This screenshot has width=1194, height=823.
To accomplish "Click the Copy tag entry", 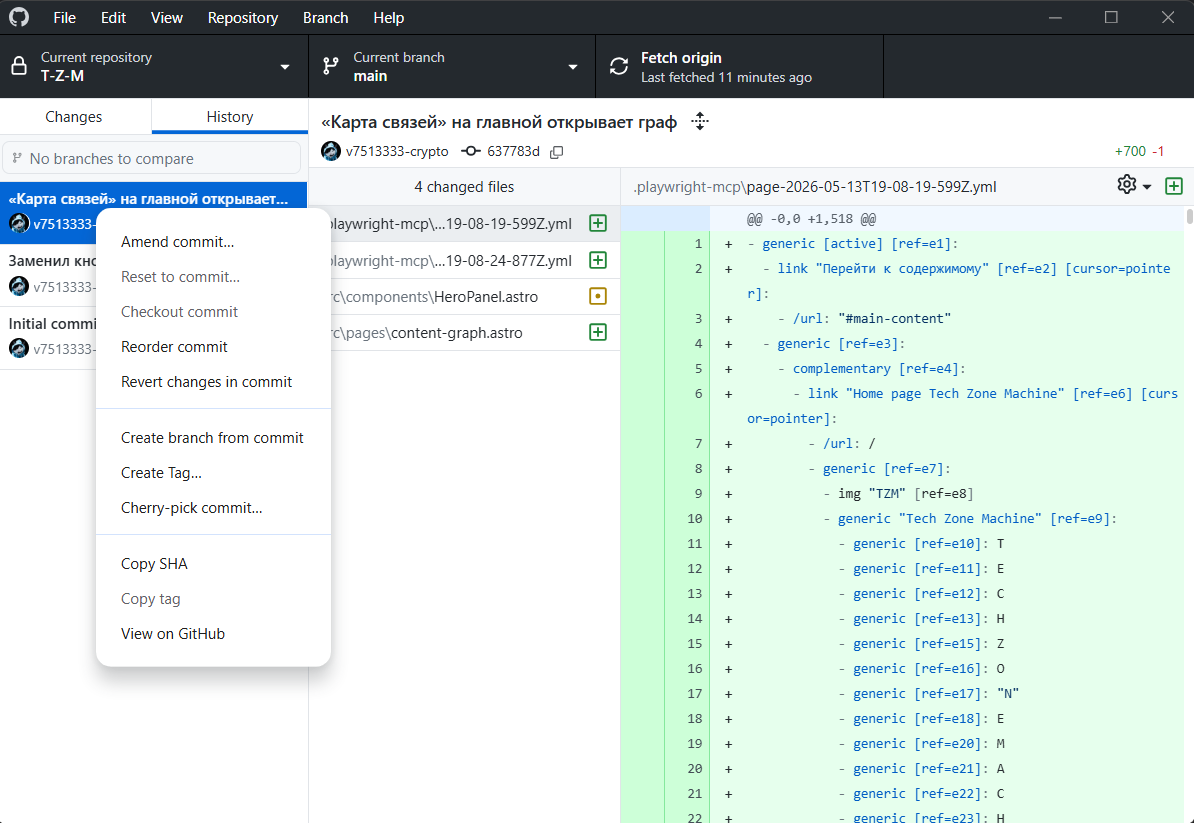I will [x=213, y=598].
